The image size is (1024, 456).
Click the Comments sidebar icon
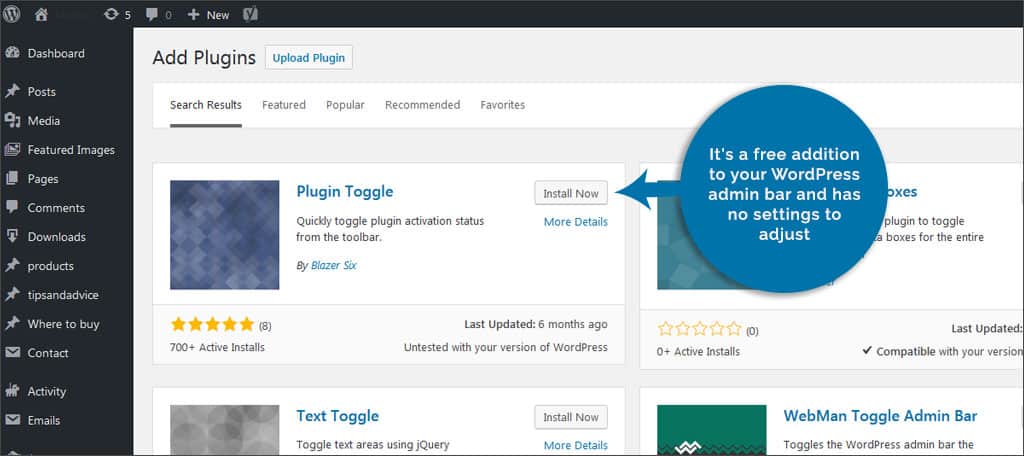(x=12, y=208)
